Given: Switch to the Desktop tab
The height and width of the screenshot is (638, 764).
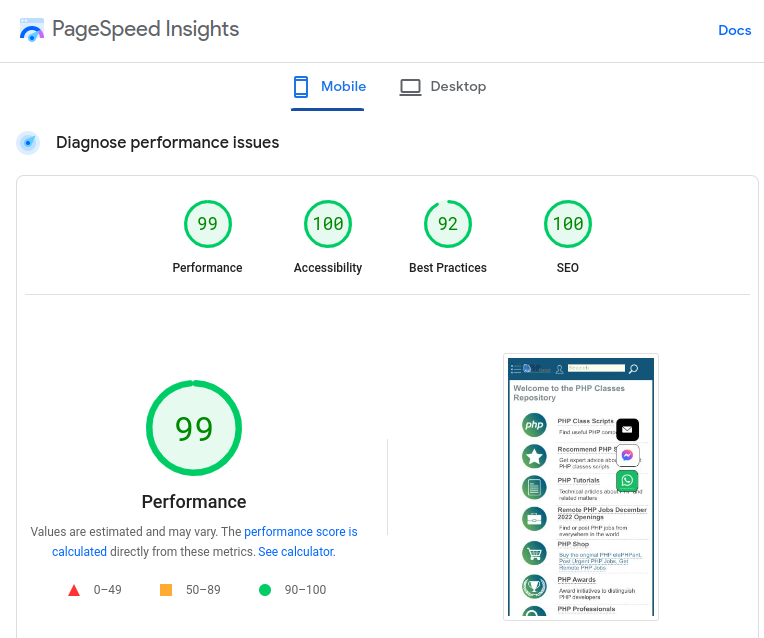Looking at the screenshot, I should (442, 87).
